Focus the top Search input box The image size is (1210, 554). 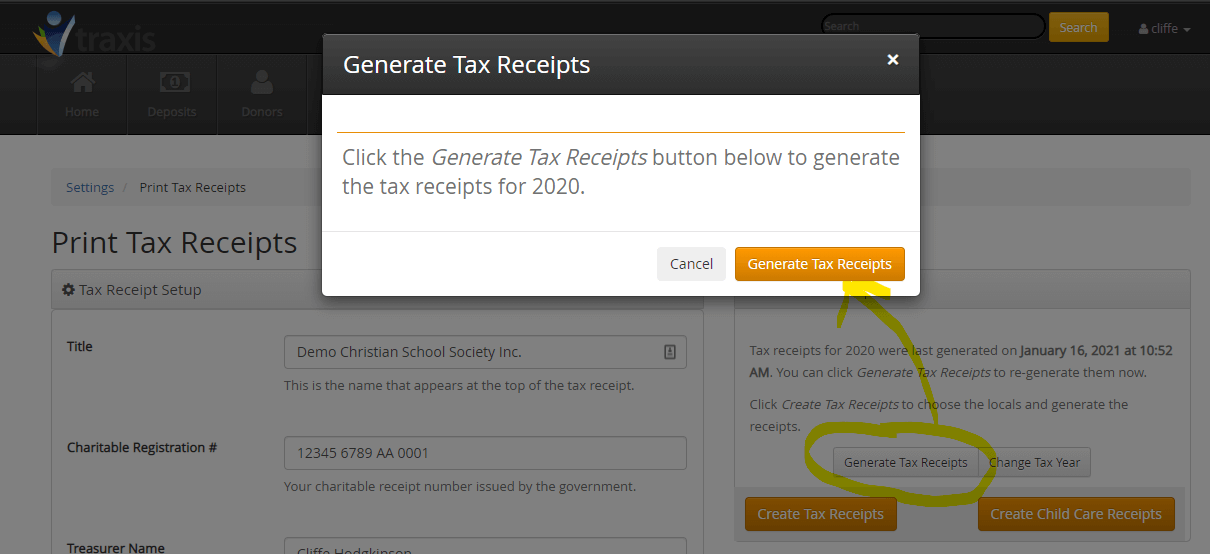[x=932, y=26]
